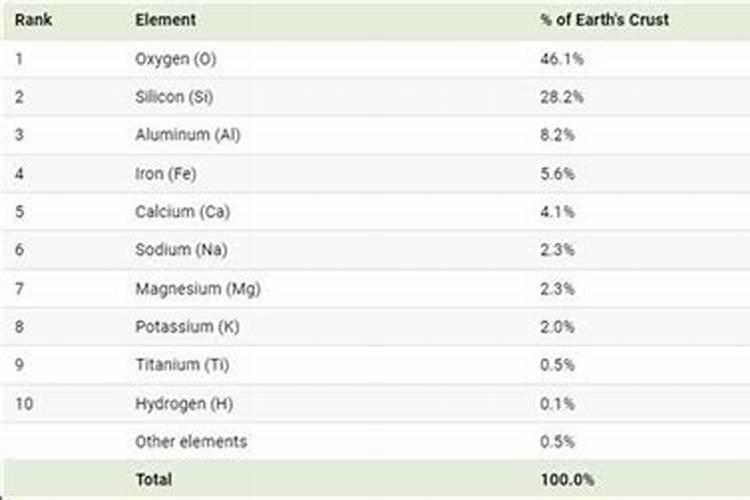The height and width of the screenshot is (500, 750).
Task: Select the Silicon (Si) cell
Action: [x=174, y=97]
